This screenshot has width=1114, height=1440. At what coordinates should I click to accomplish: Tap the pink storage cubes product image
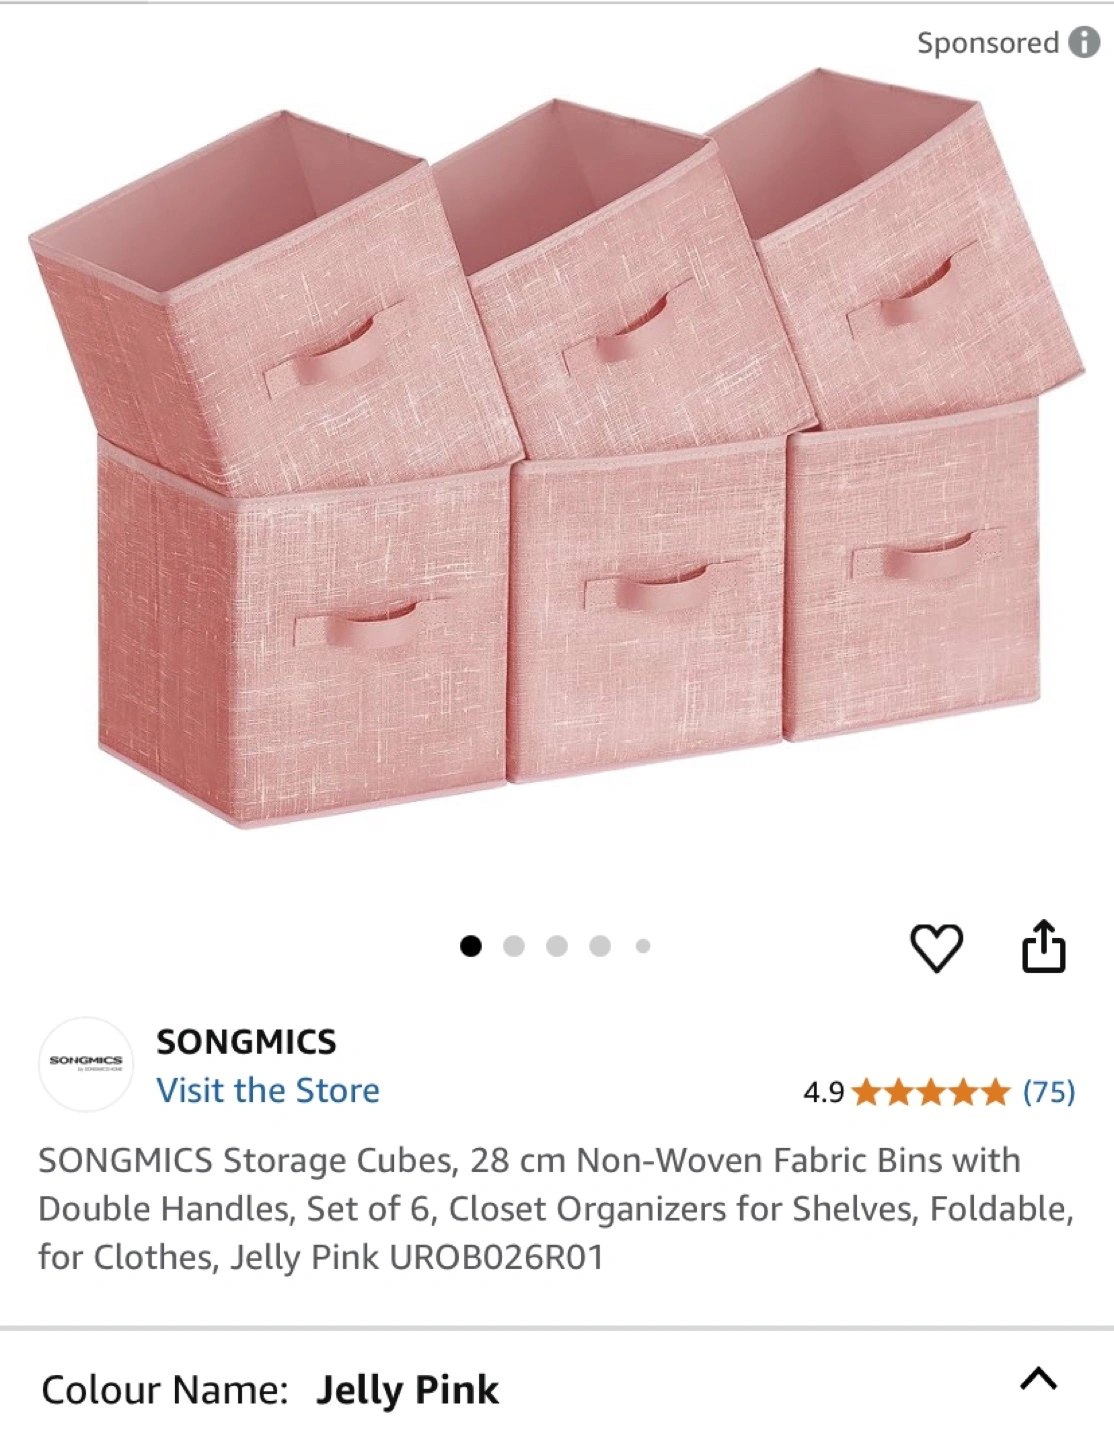(x=556, y=448)
